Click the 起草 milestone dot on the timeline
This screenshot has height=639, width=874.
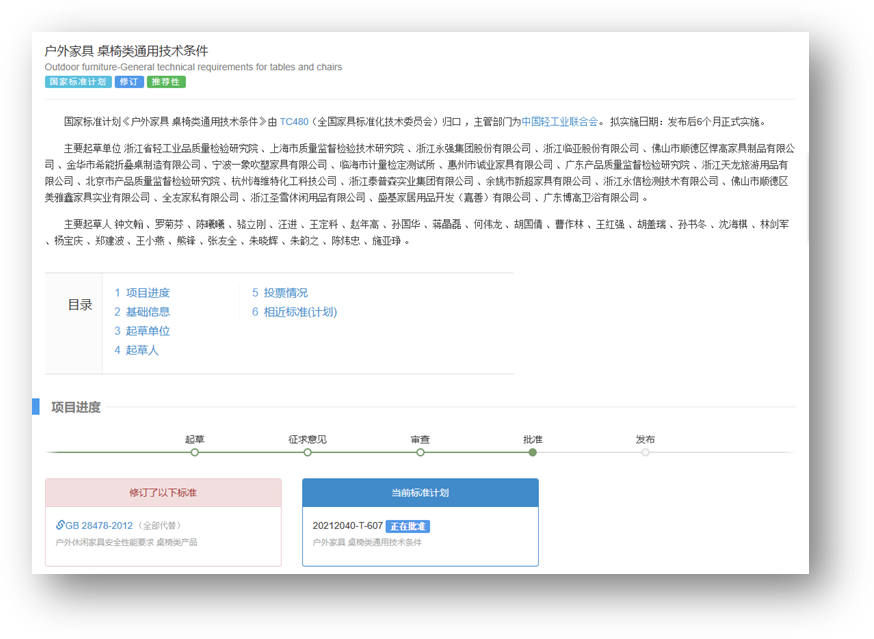pos(194,452)
